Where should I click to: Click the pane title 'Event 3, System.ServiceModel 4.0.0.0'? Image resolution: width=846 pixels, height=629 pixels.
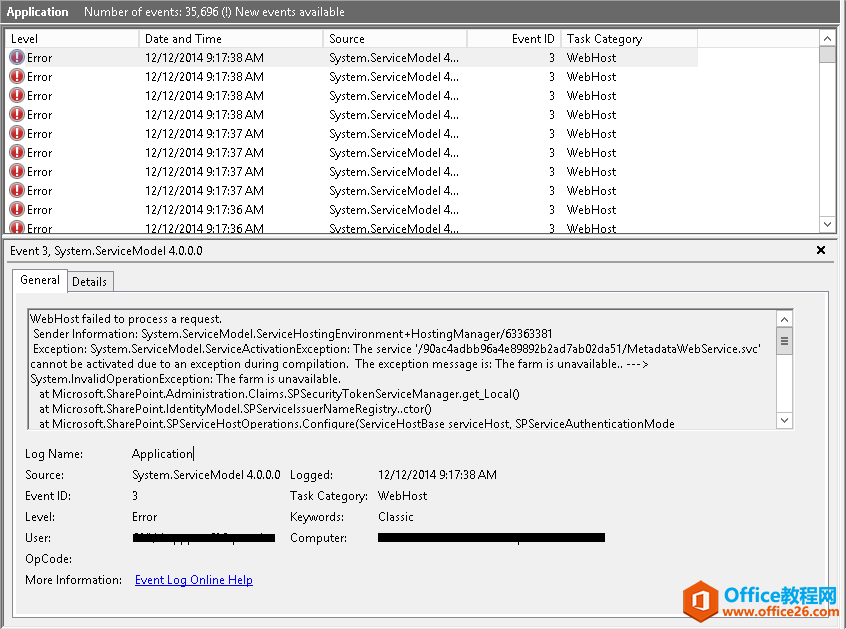pyautogui.click(x=106, y=250)
